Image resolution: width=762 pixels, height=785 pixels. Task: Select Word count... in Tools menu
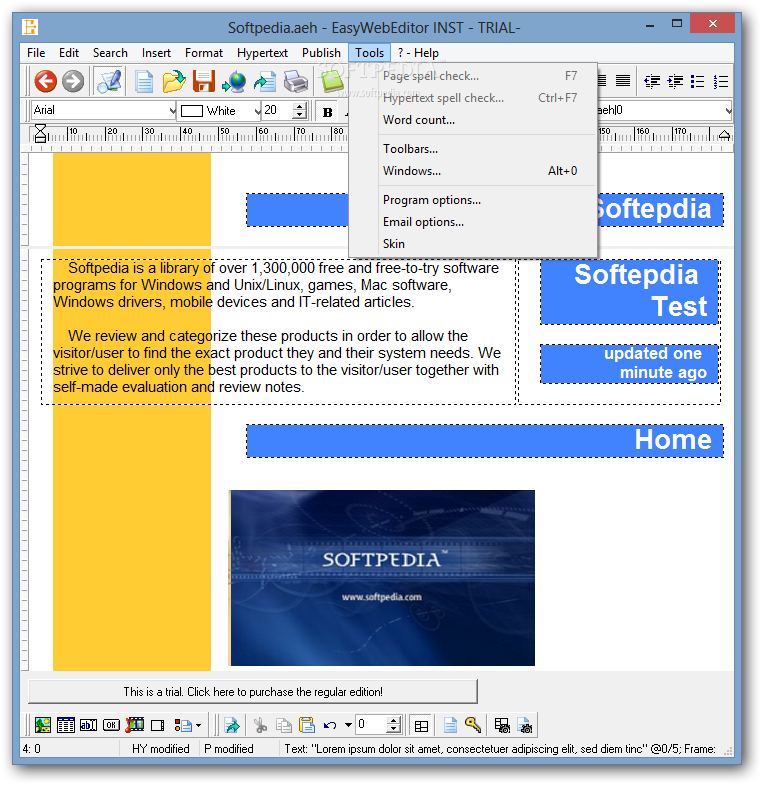(473, 120)
